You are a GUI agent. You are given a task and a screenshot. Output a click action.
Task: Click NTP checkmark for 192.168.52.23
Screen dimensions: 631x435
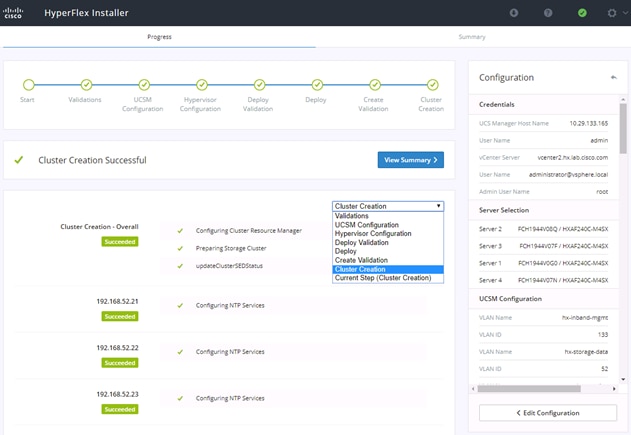(180, 398)
